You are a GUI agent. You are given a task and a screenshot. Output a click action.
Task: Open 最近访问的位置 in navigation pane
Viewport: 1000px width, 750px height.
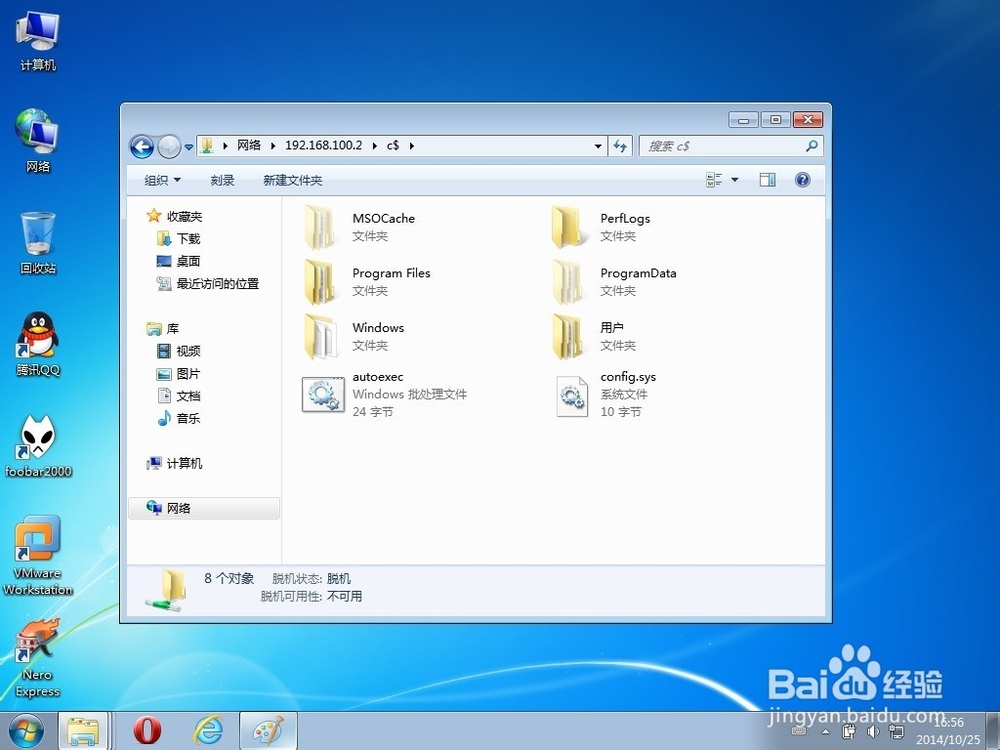[208, 284]
